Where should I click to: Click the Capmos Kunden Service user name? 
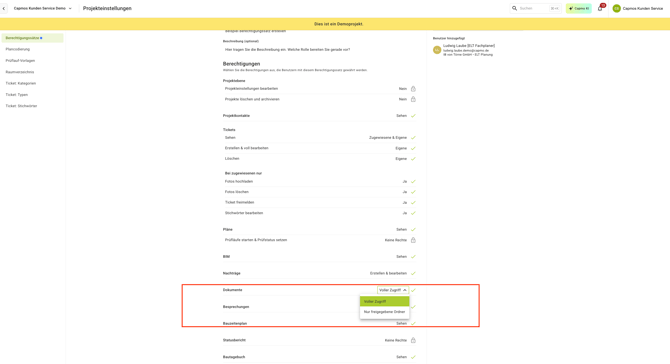point(643,8)
